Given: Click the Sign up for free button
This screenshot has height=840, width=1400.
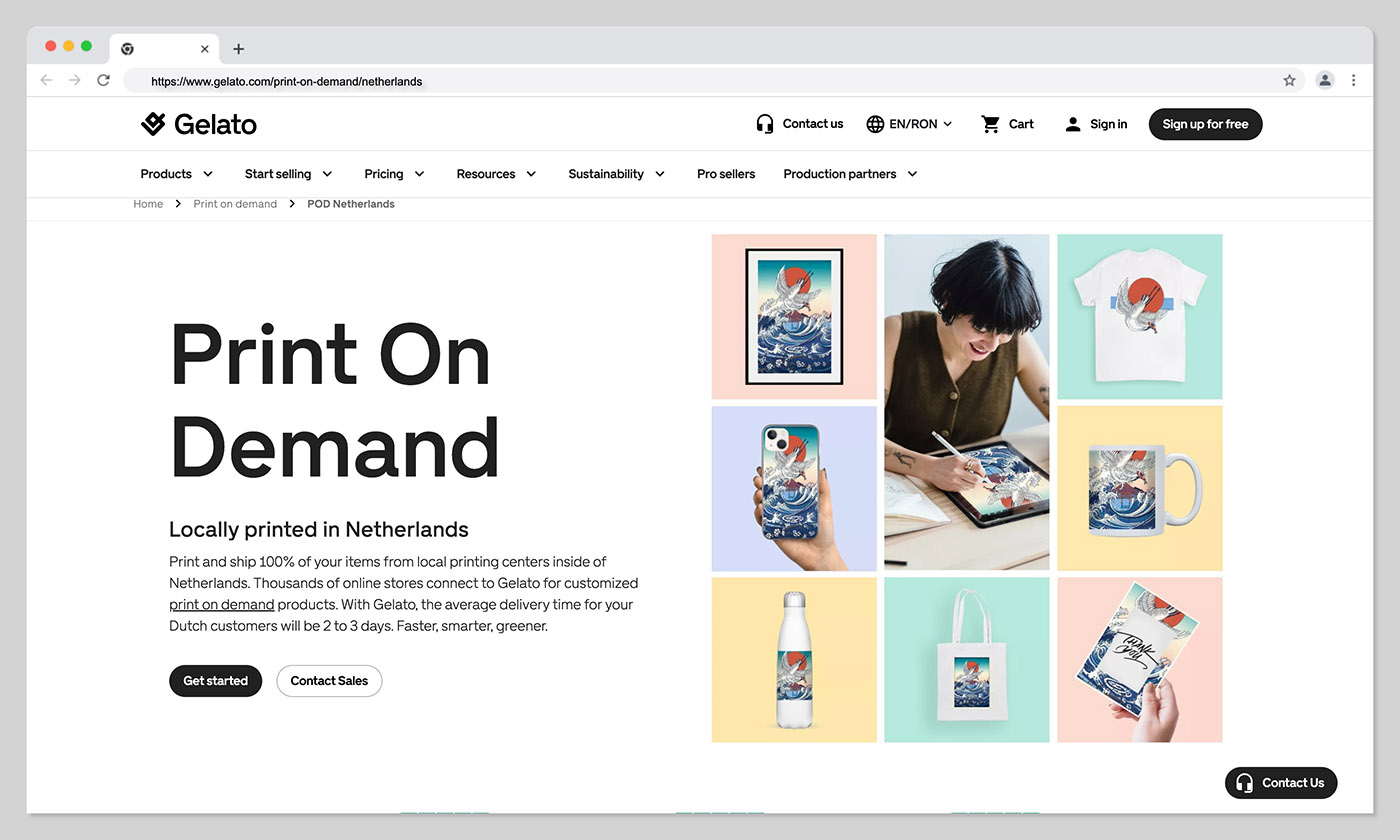Looking at the screenshot, I should tap(1205, 123).
